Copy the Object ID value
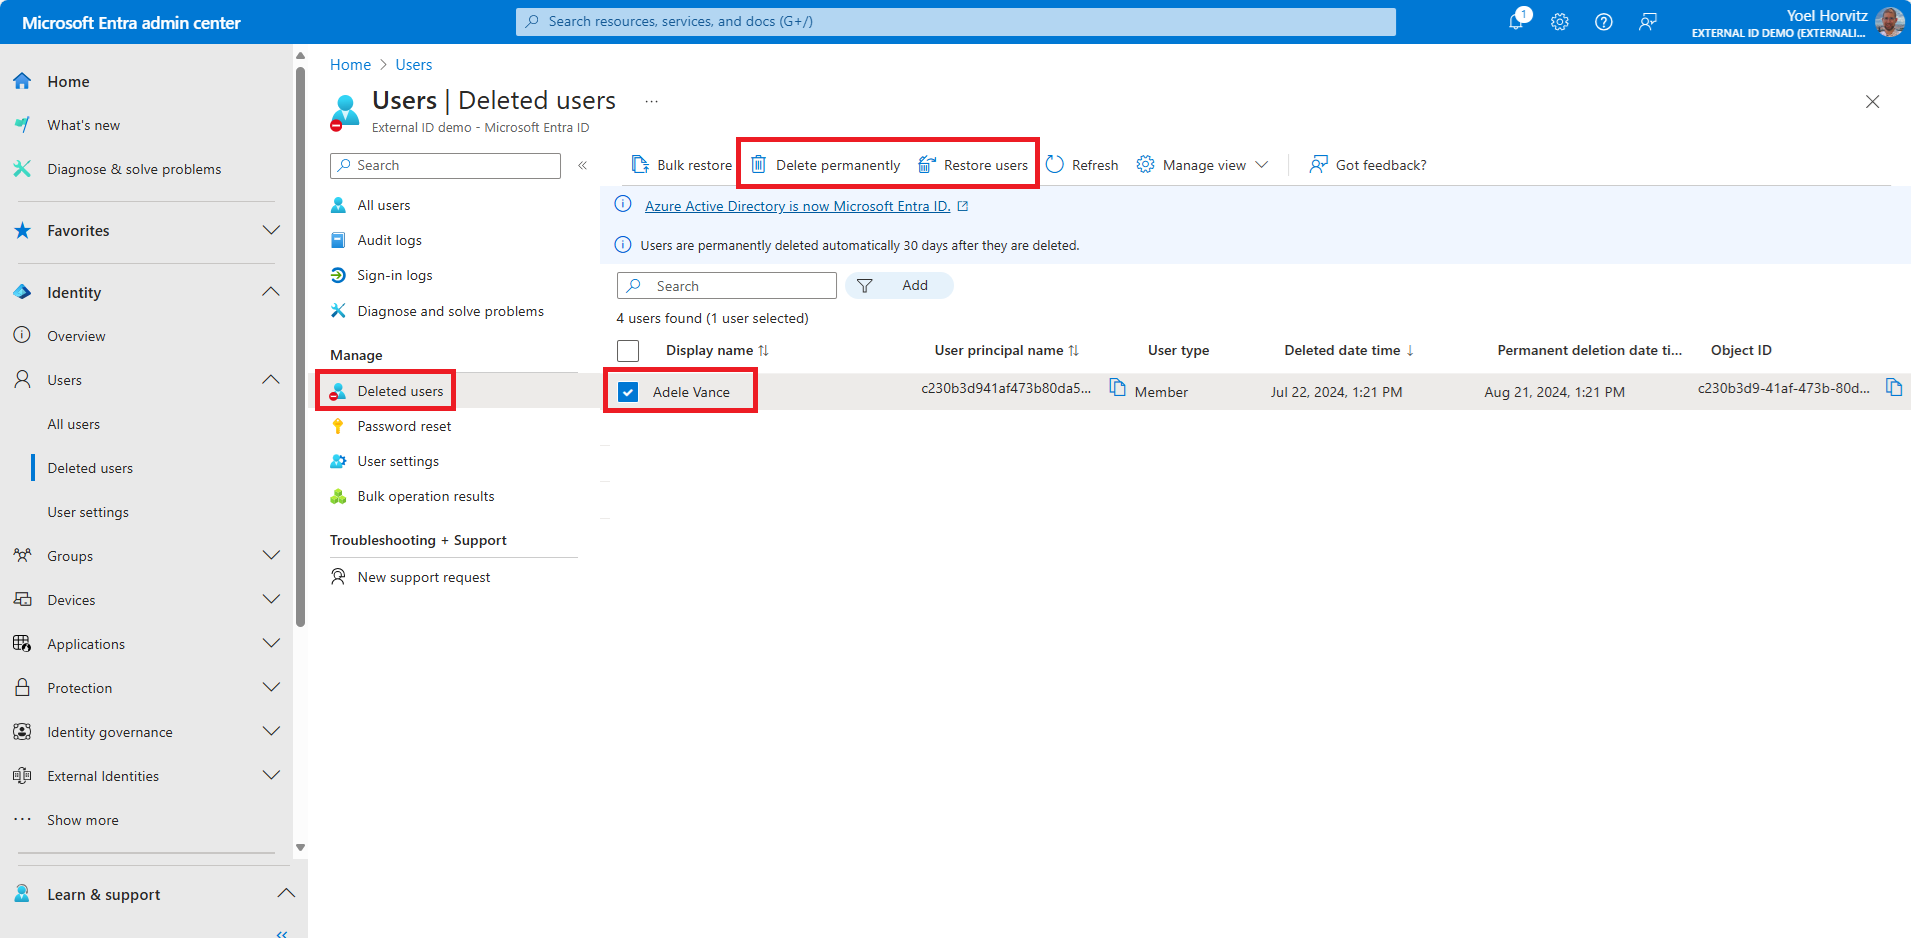The image size is (1911, 938). coord(1894,388)
